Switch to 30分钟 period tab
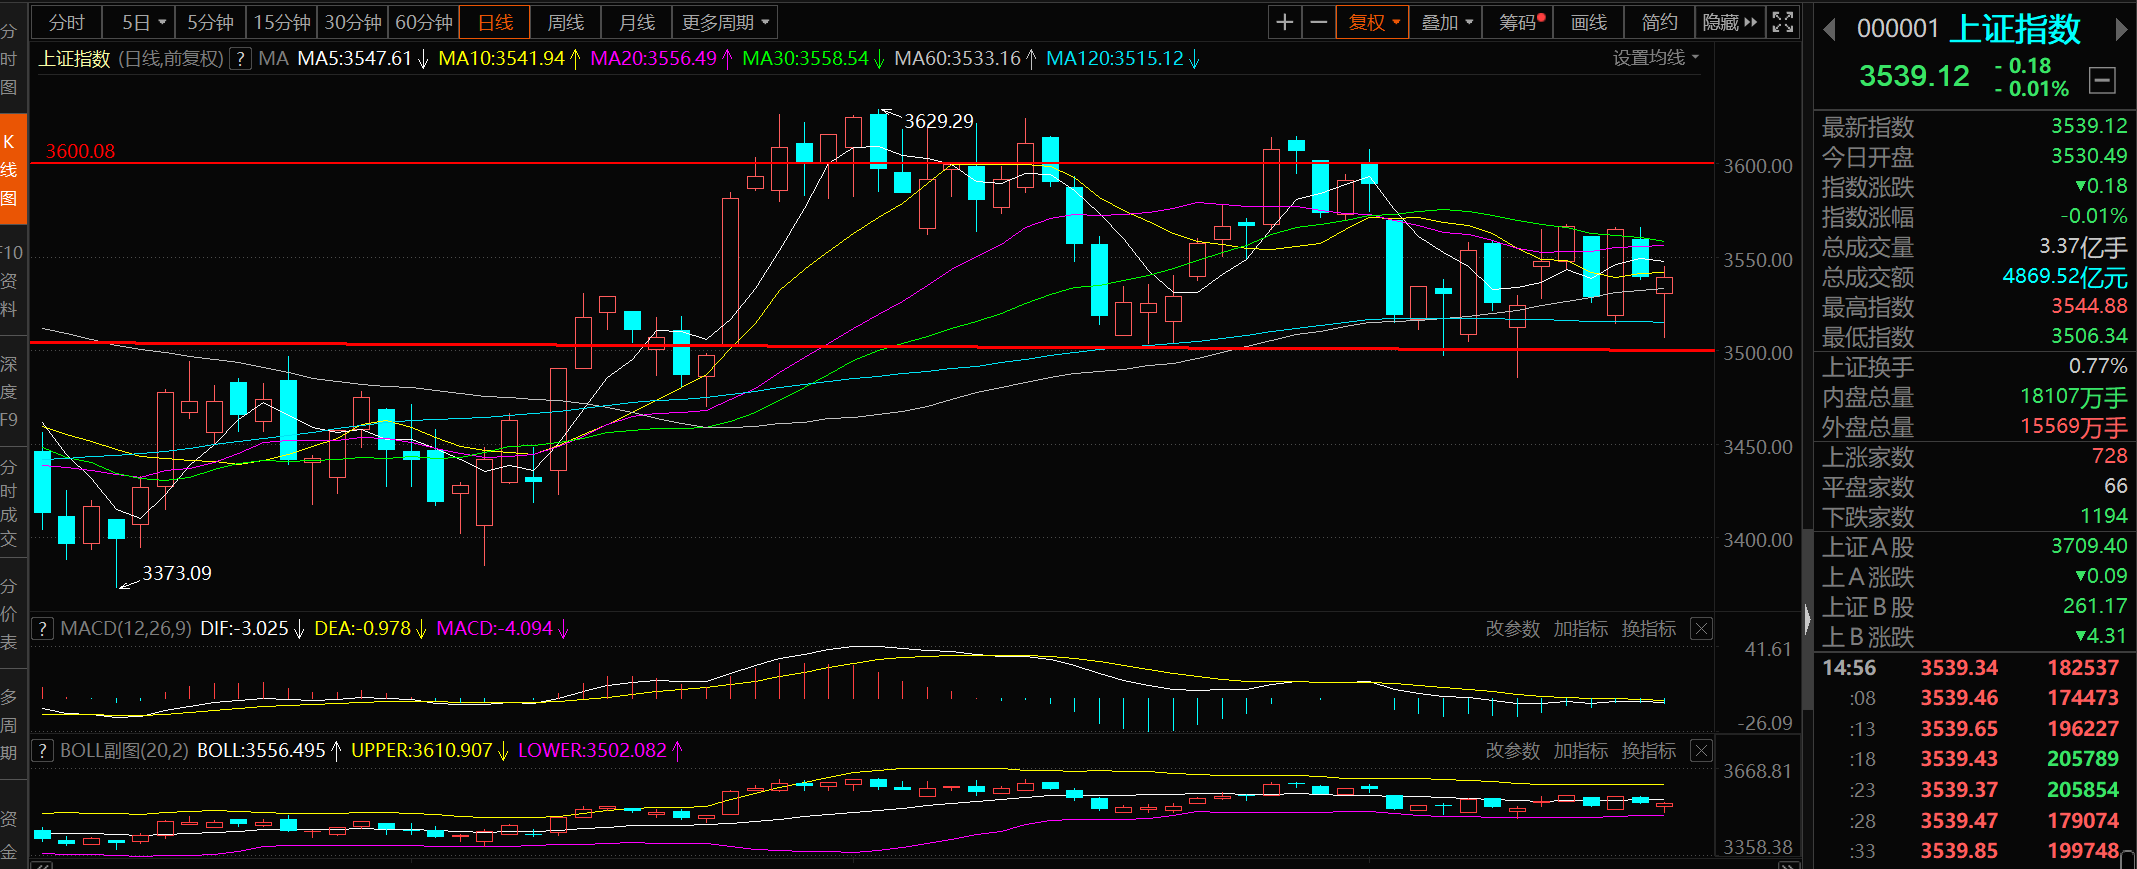 [x=353, y=22]
